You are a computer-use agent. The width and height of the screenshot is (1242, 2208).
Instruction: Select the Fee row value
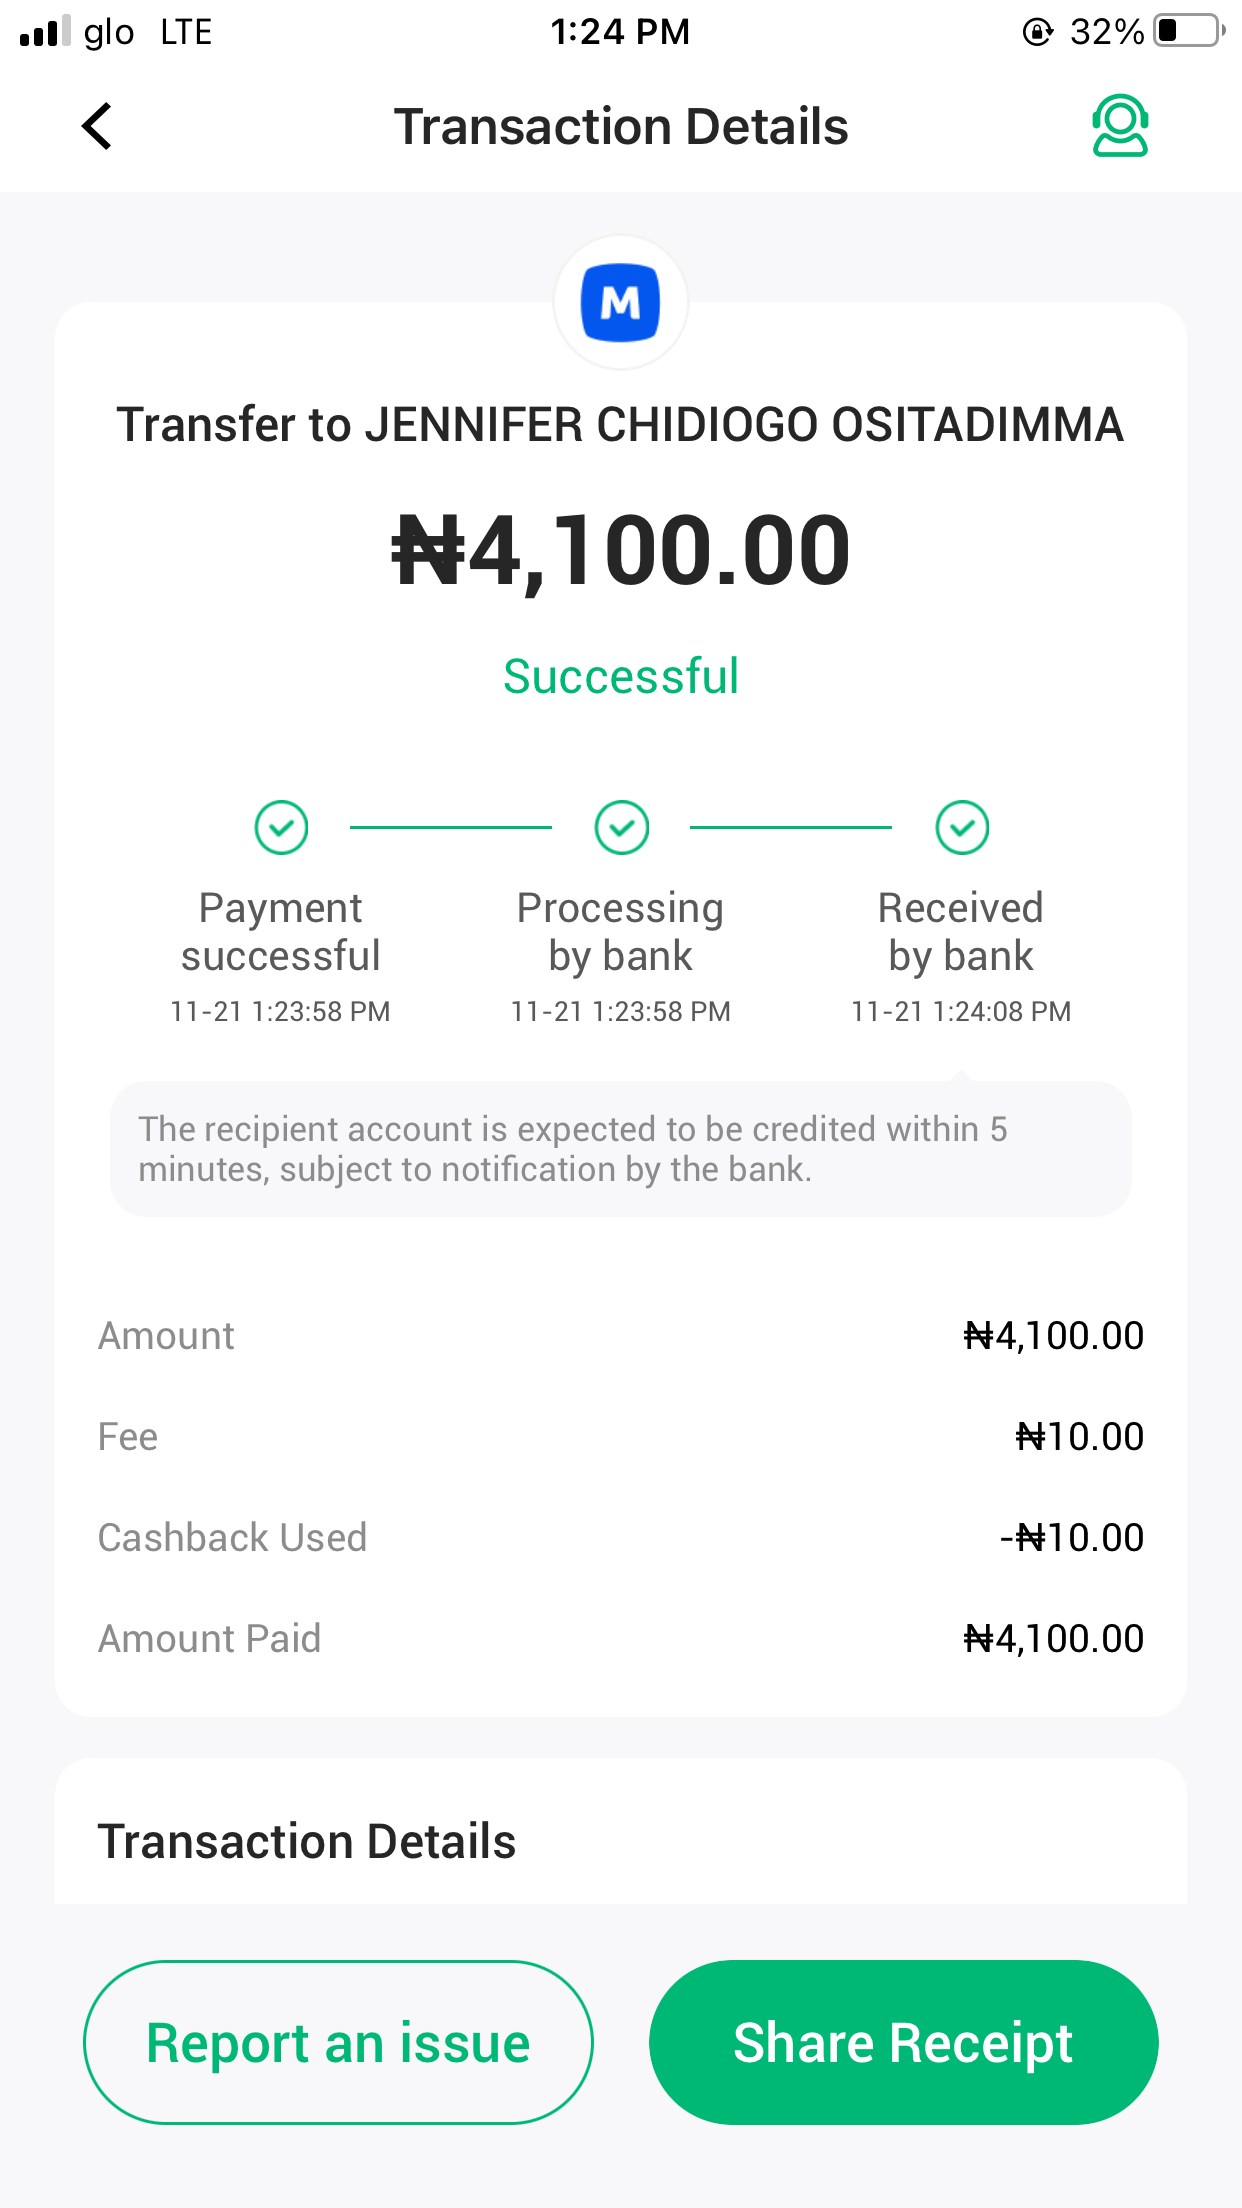[x=1079, y=1437]
